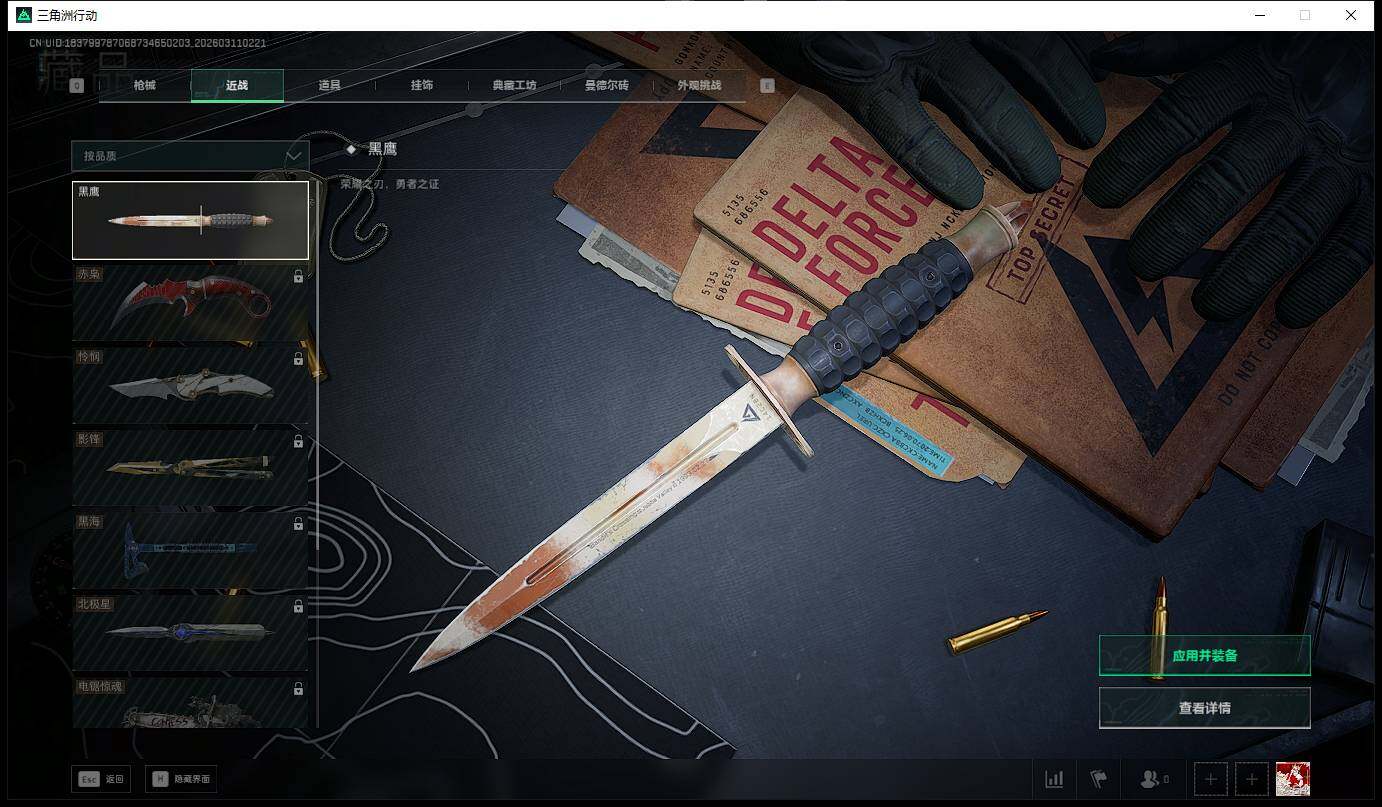Click the lock icon on 赤枭
The image size is (1382, 807).
[x=298, y=277]
